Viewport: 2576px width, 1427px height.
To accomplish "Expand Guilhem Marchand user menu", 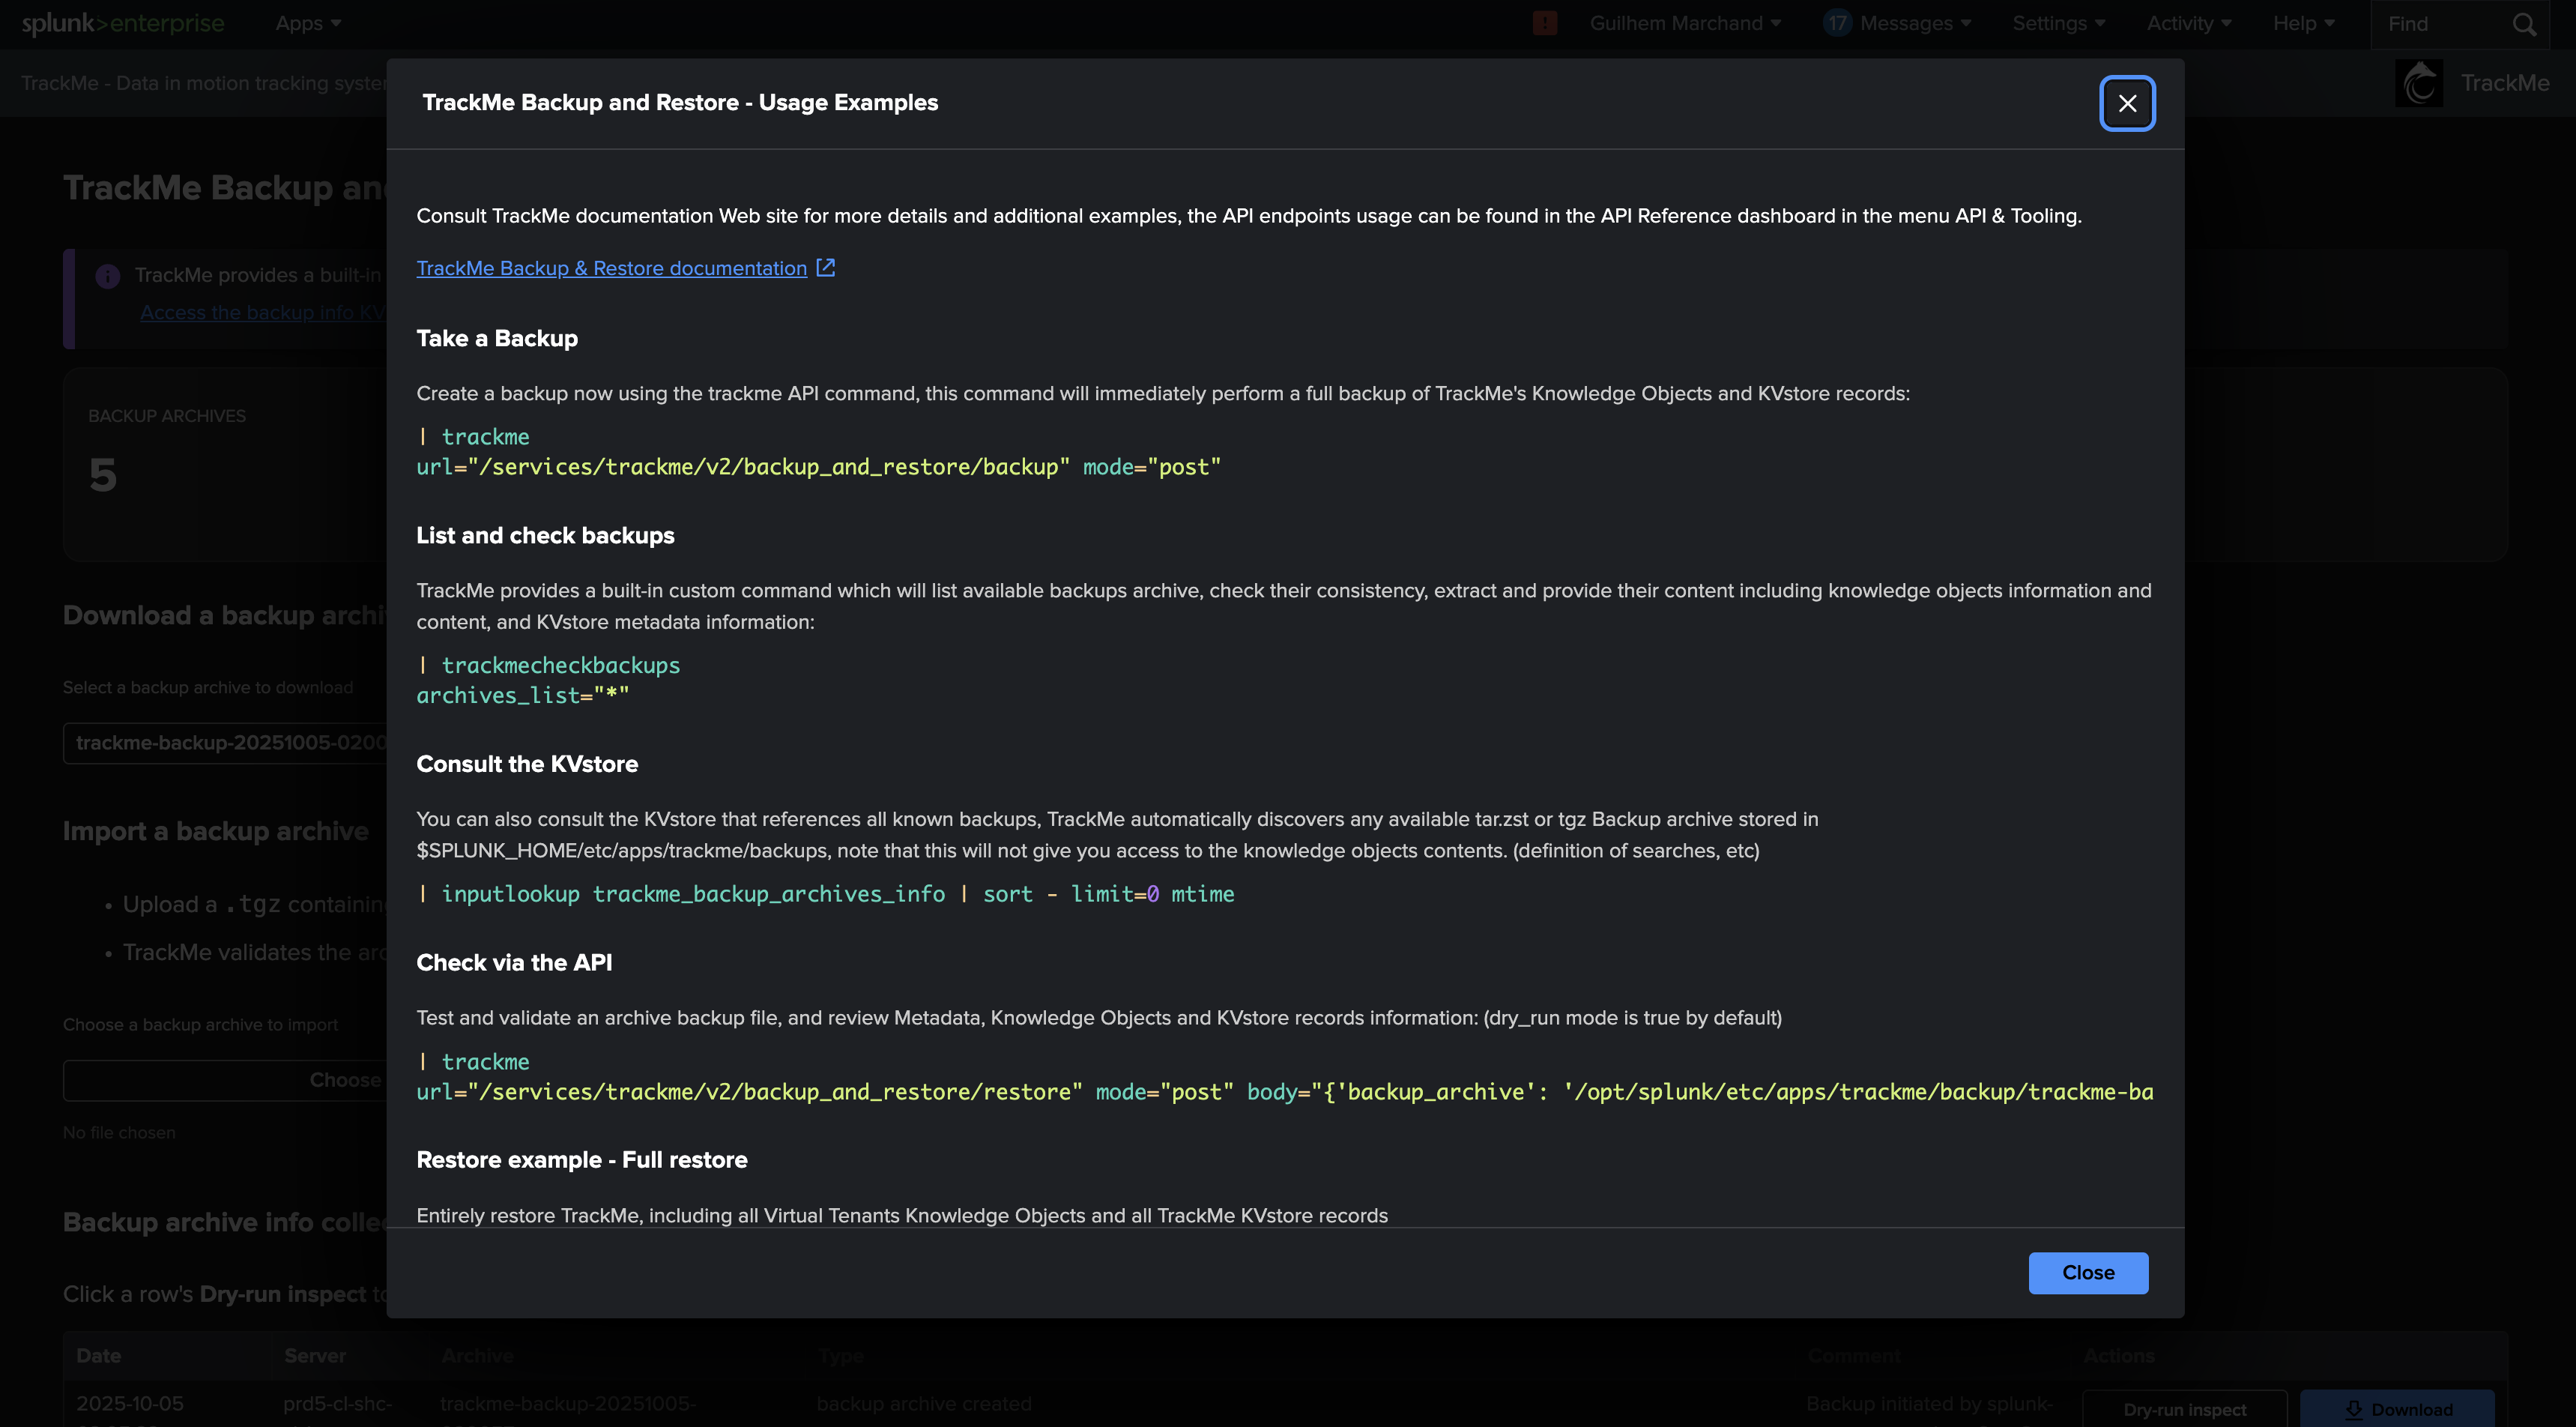I will [1684, 23].
